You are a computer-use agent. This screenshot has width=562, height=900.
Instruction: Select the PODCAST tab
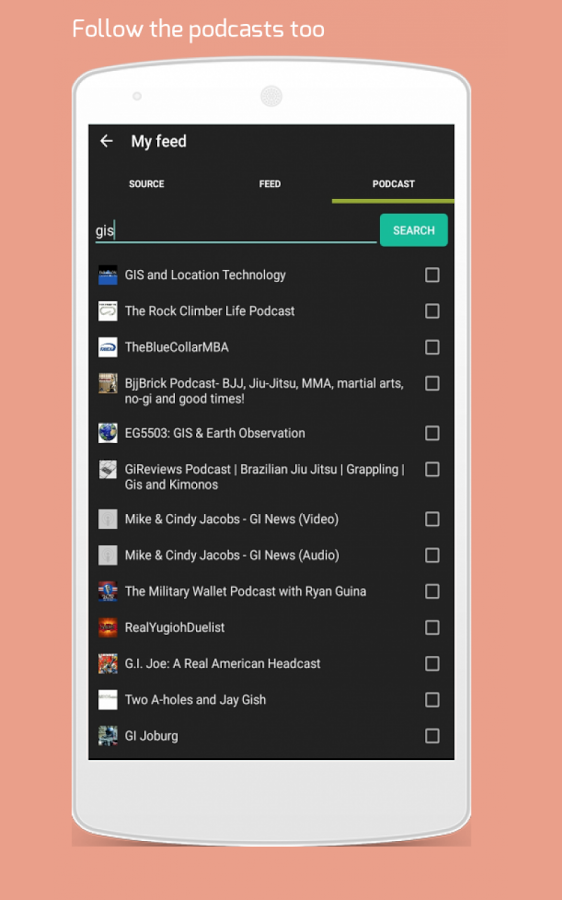pyautogui.click(x=393, y=184)
